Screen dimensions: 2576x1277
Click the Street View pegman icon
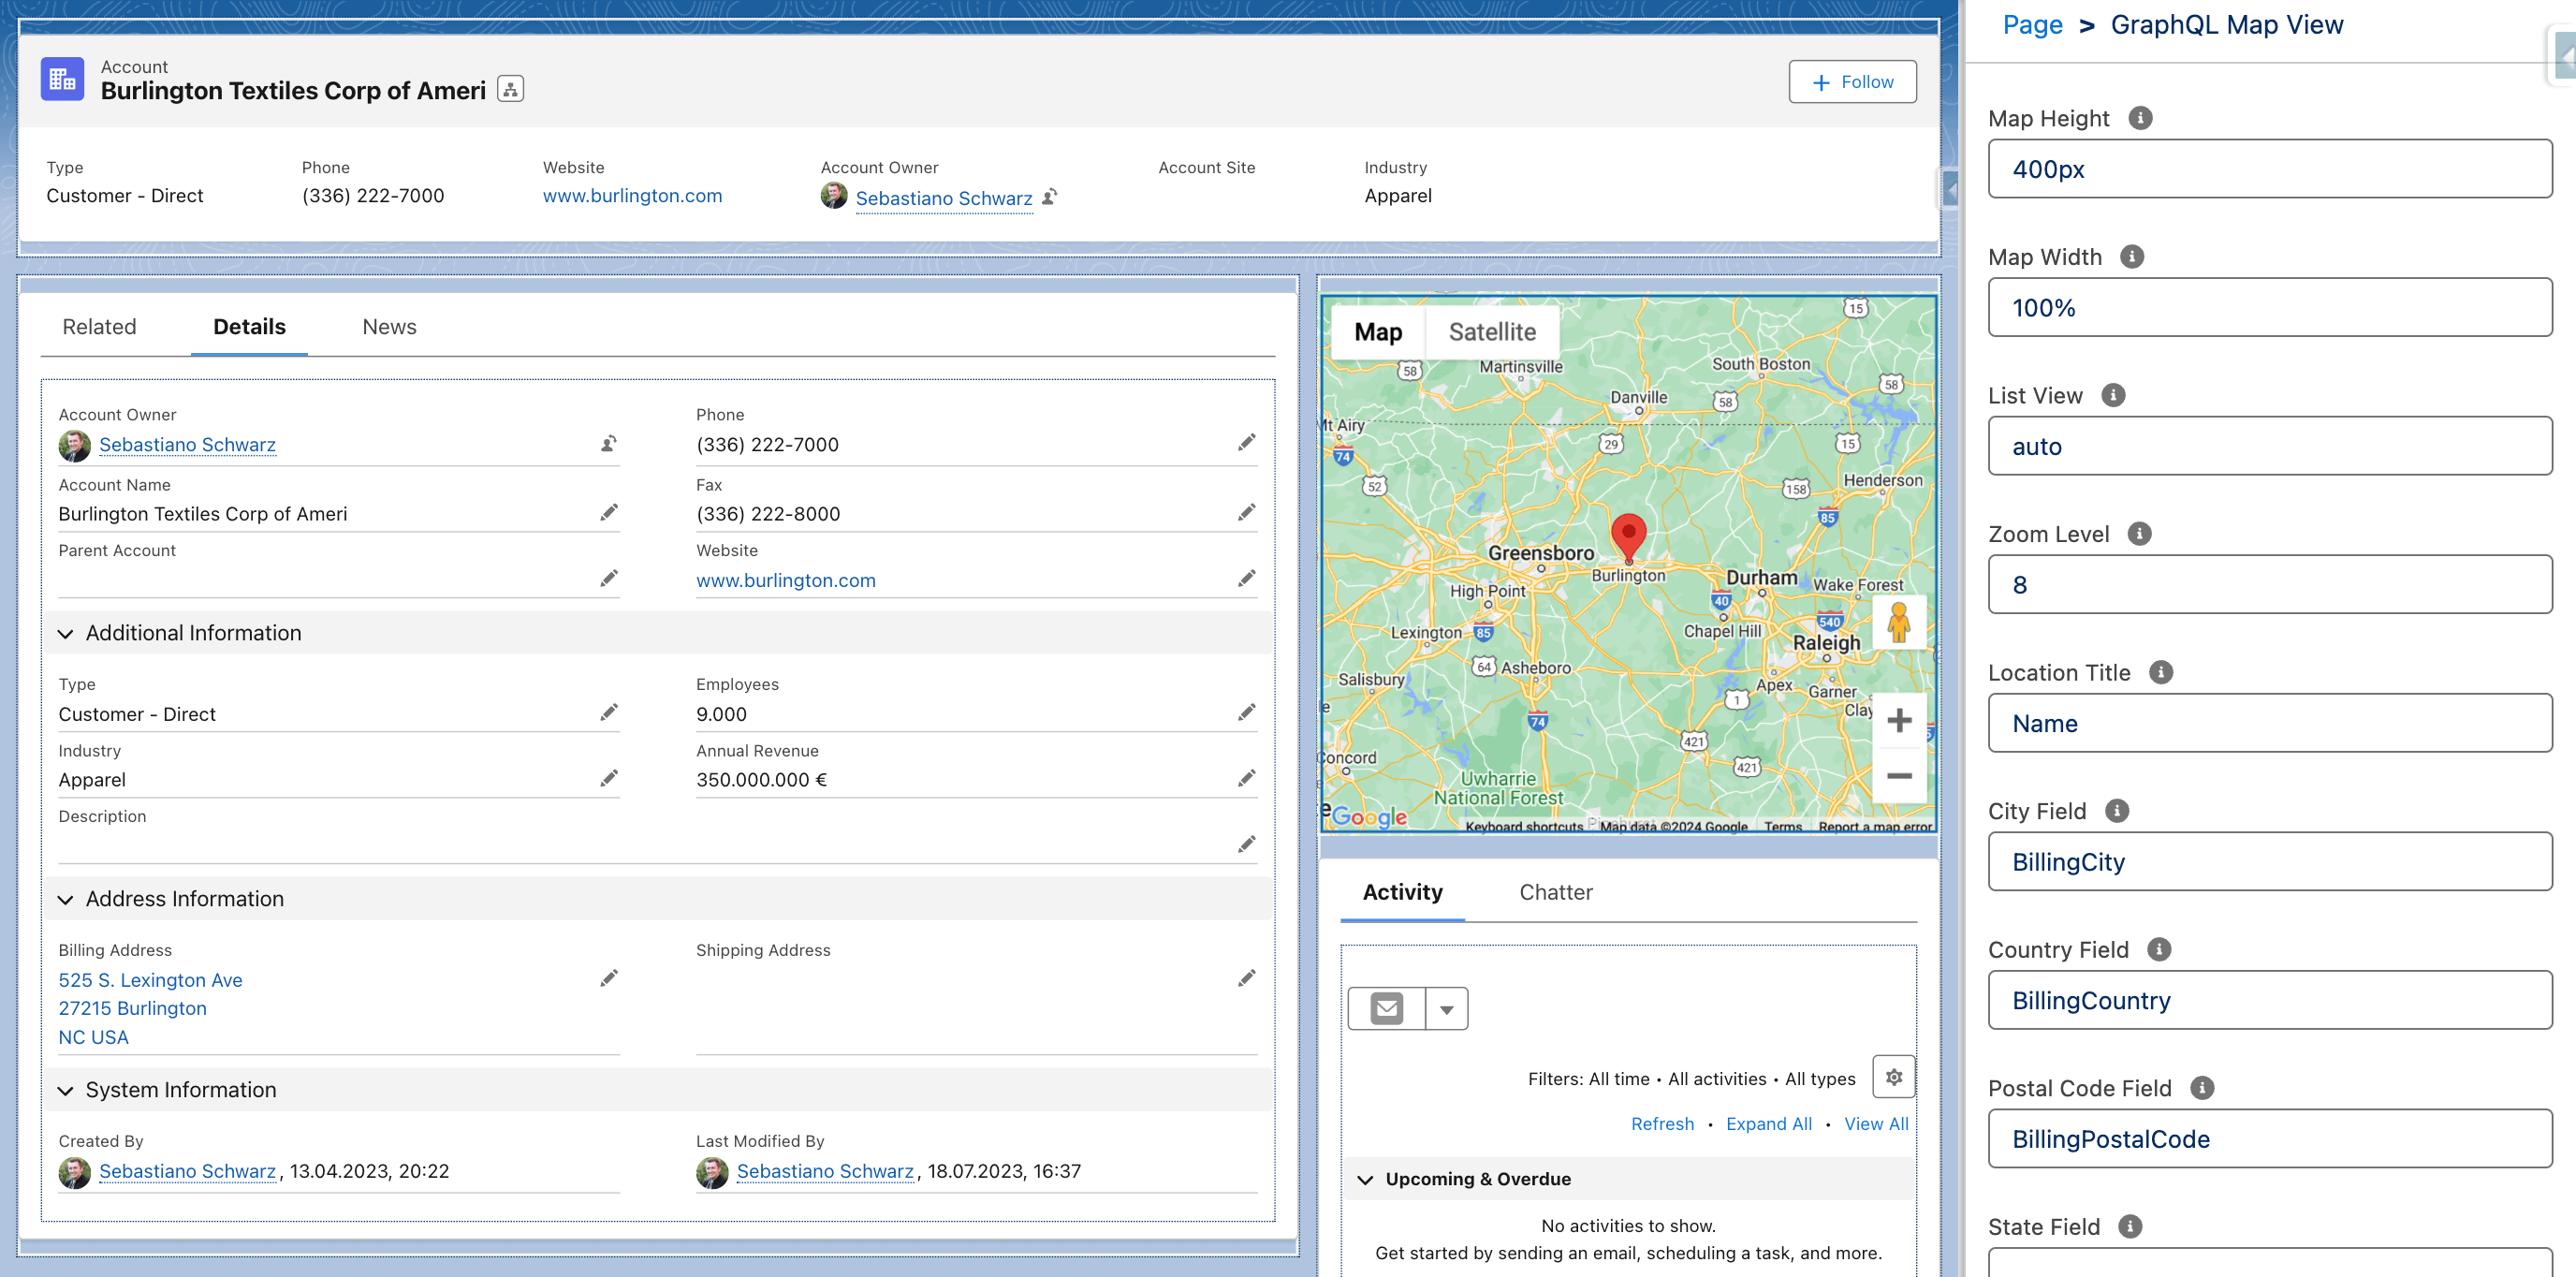click(x=1898, y=623)
